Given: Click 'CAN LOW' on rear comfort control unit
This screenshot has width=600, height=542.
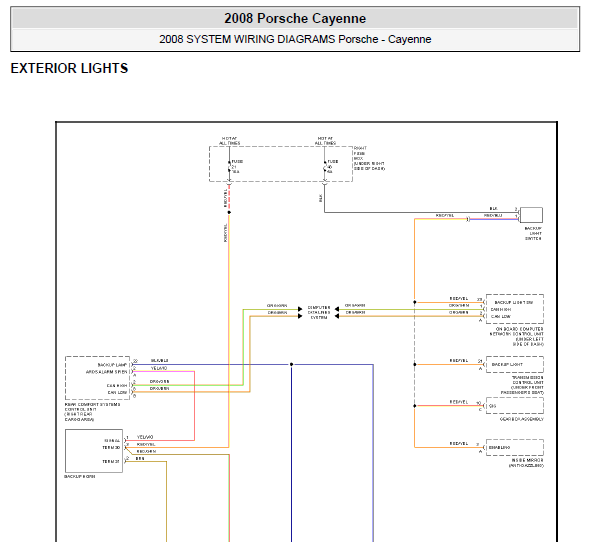Looking at the screenshot, I should (x=117, y=392).
